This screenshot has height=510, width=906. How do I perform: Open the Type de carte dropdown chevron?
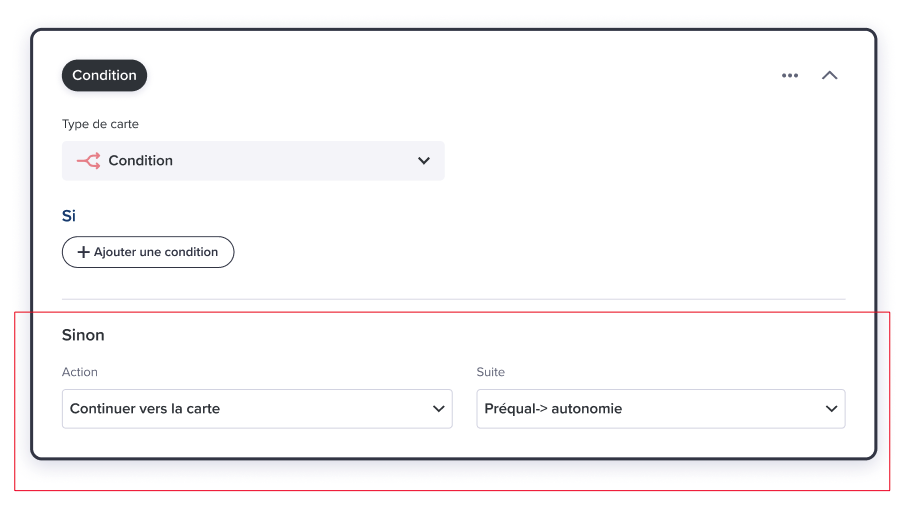pos(424,161)
